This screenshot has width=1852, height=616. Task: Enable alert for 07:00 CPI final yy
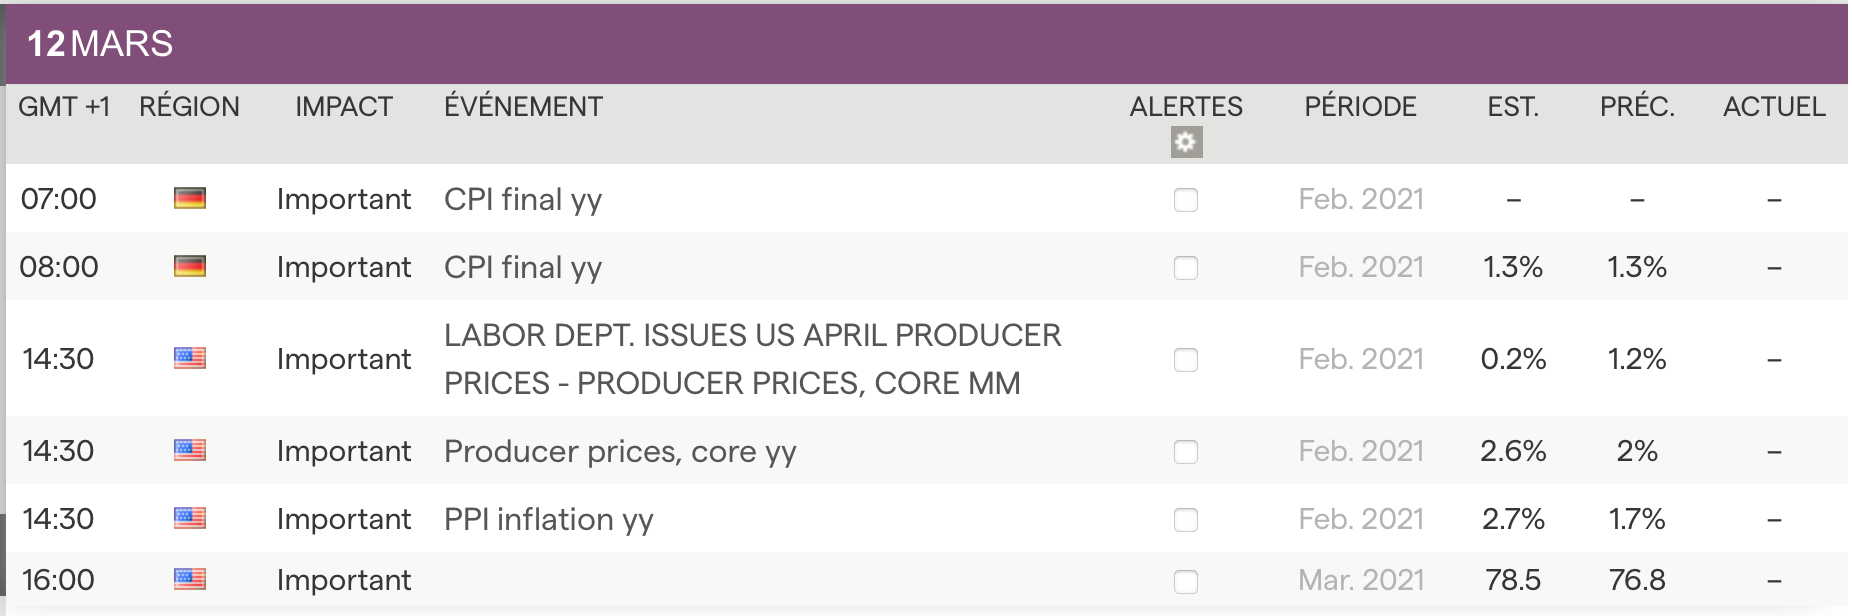[x=1186, y=200]
